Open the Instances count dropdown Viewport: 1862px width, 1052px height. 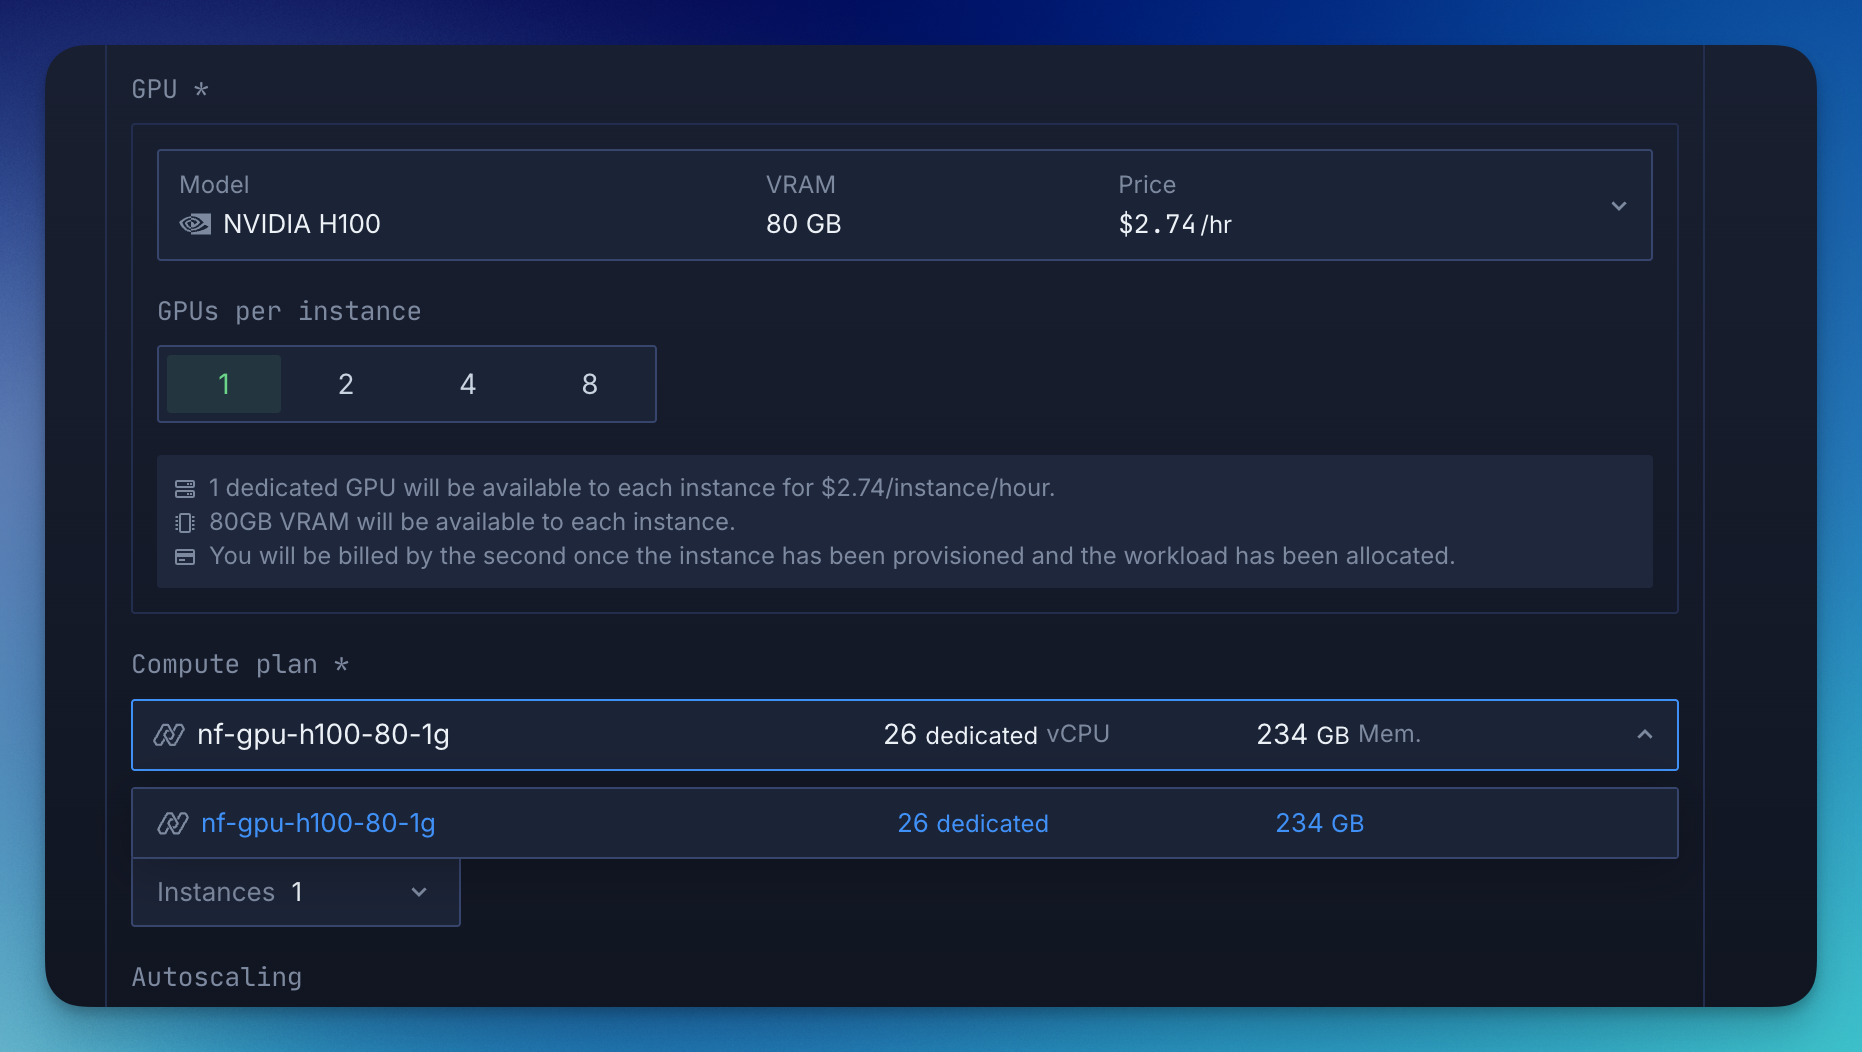click(296, 892)
